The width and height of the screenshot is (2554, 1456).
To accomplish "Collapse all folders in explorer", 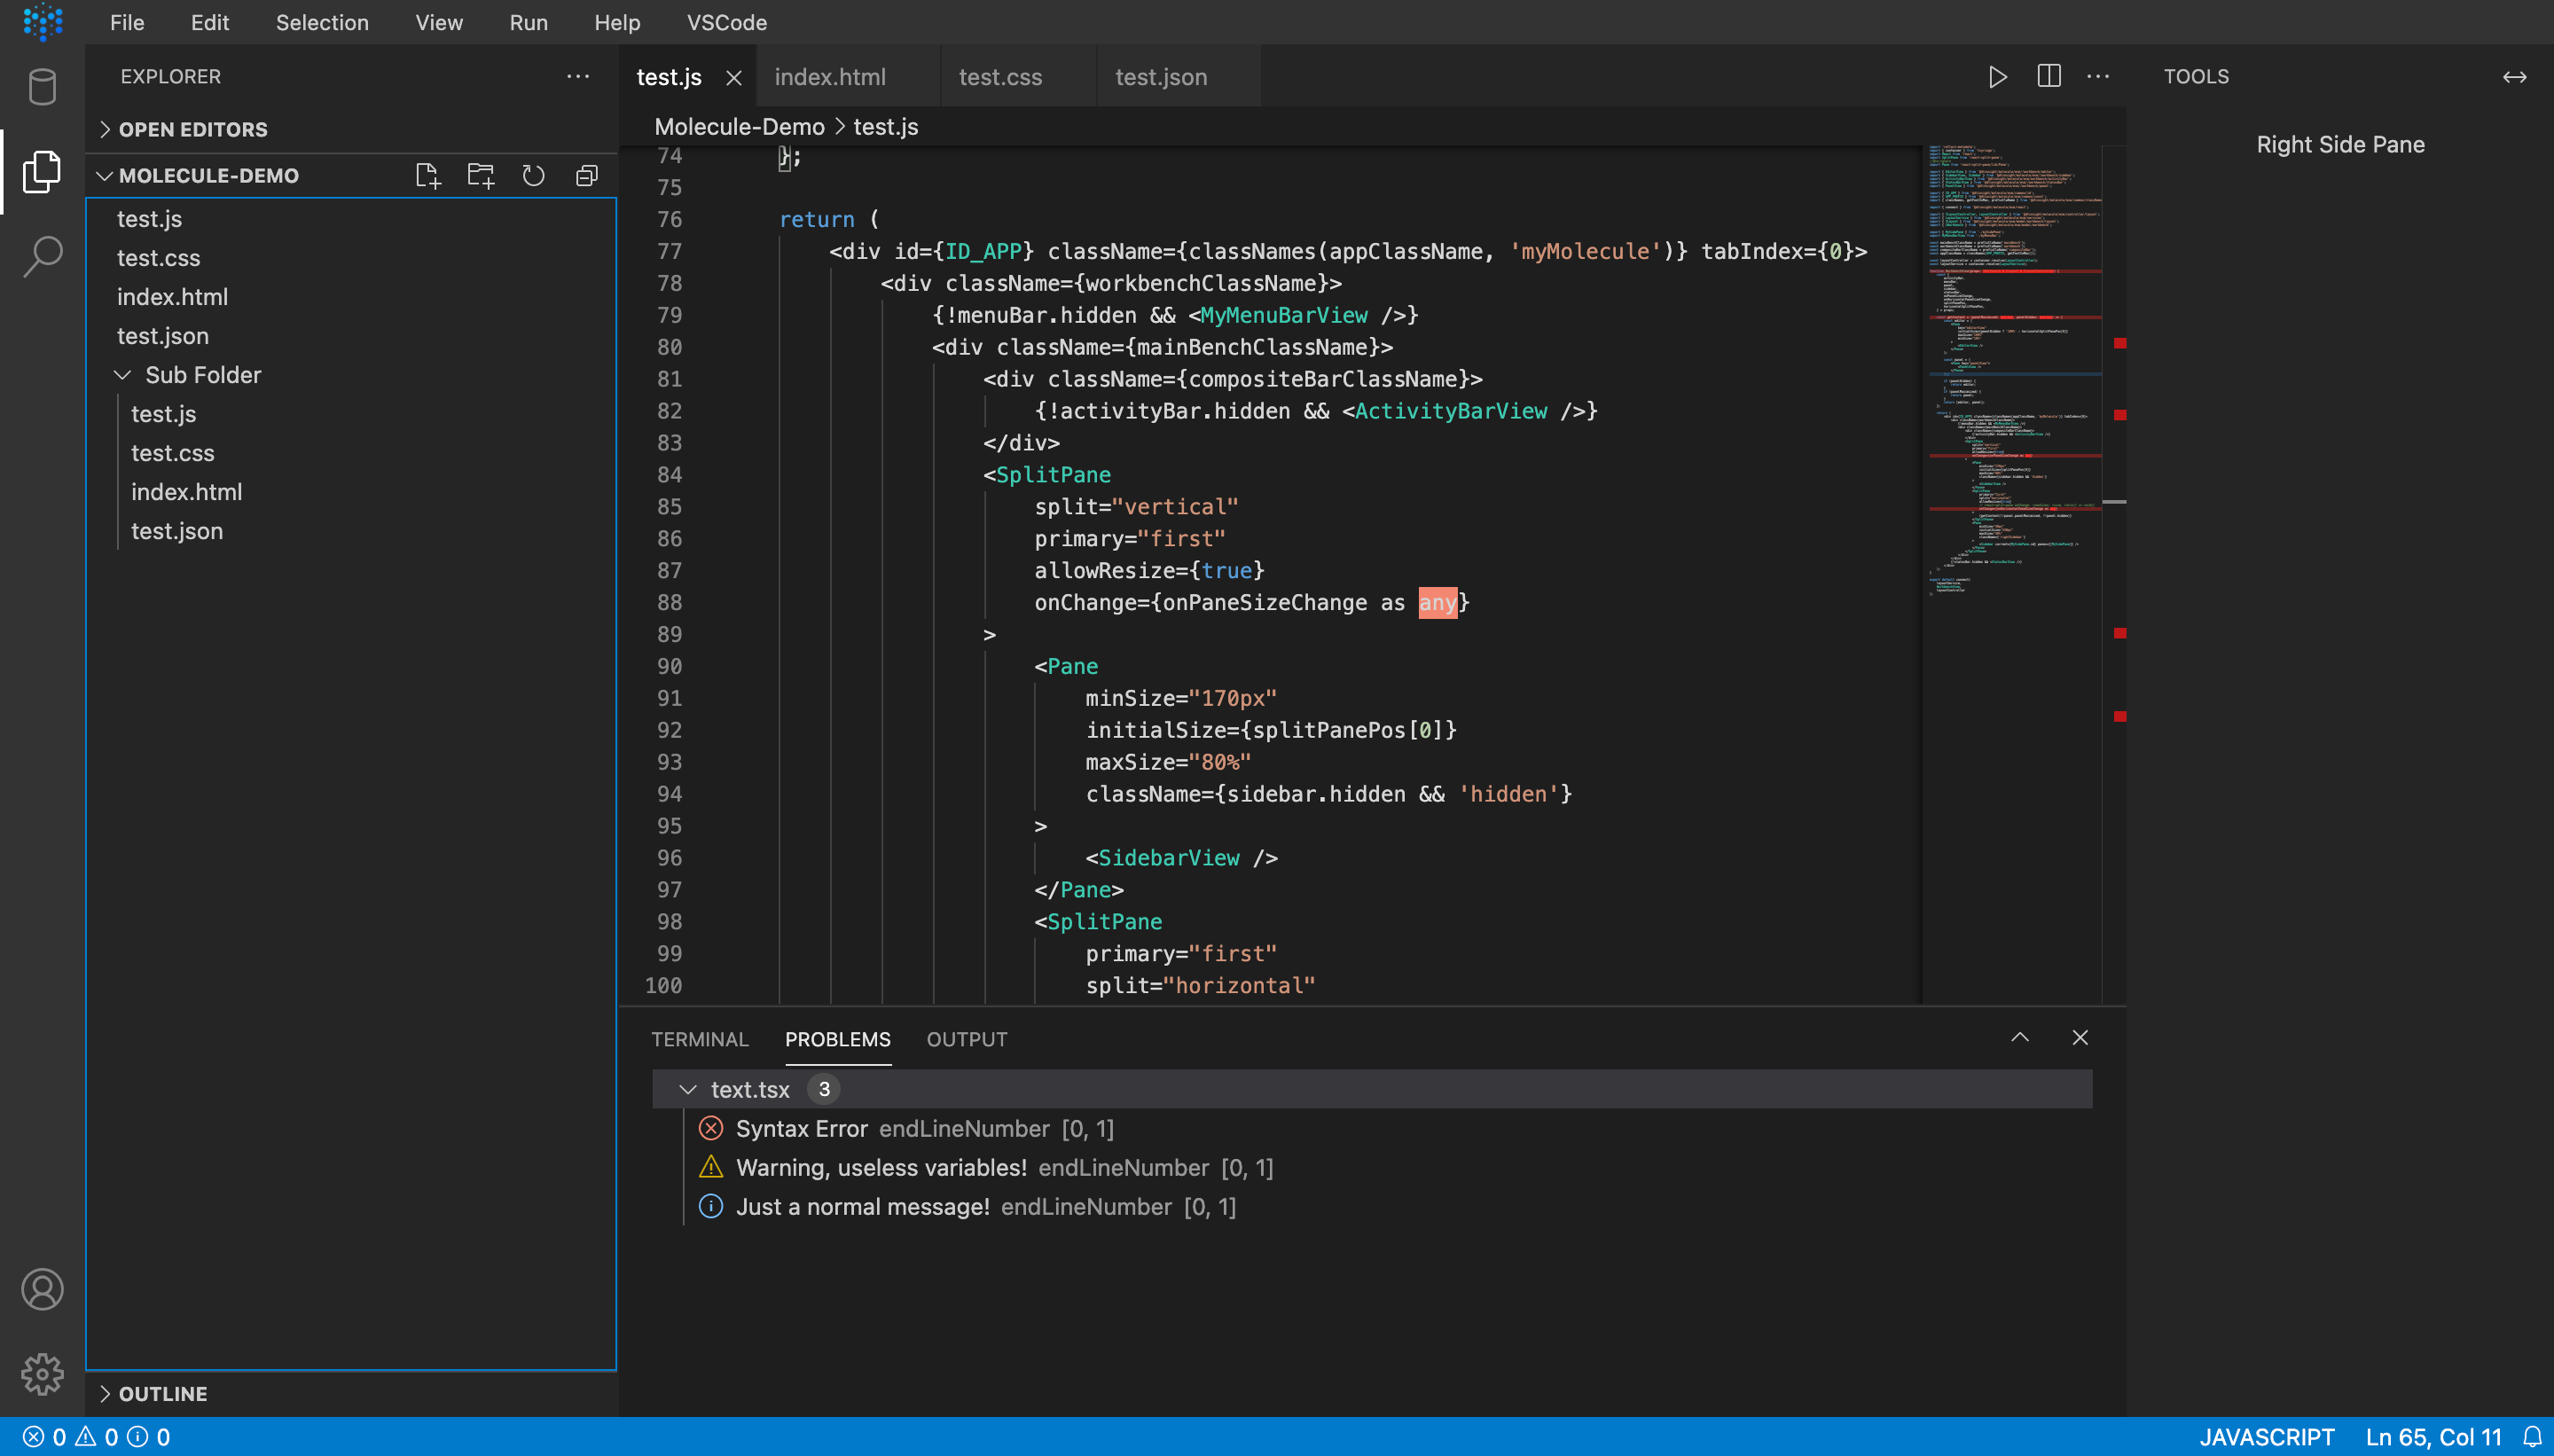I will click(x=587, y=176).
